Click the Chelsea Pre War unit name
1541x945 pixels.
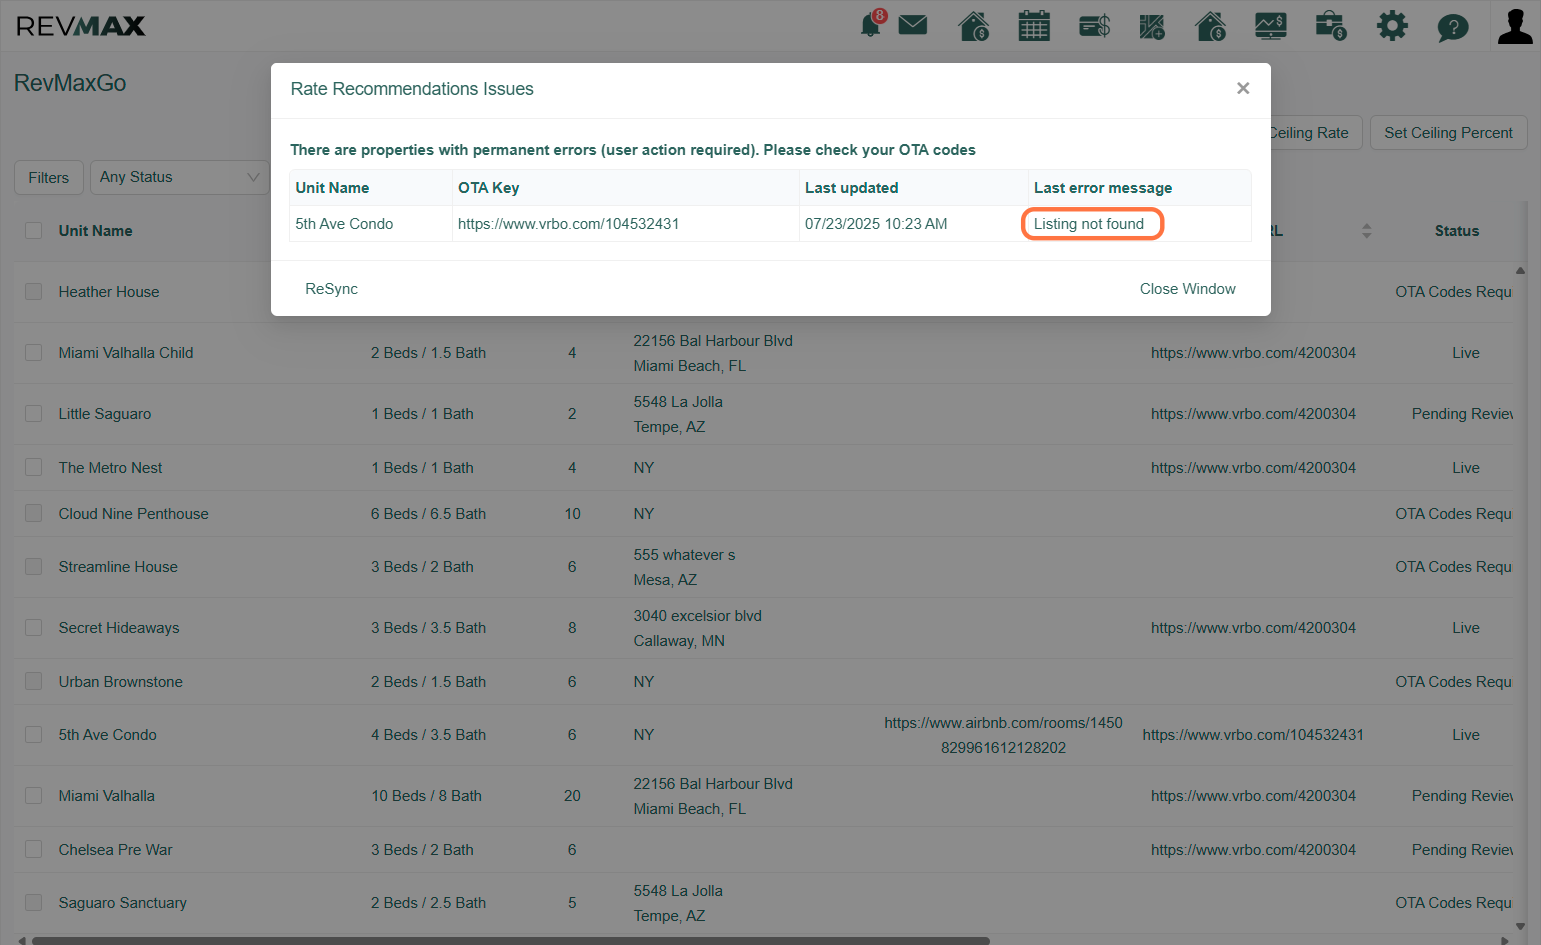click(116, 850)
